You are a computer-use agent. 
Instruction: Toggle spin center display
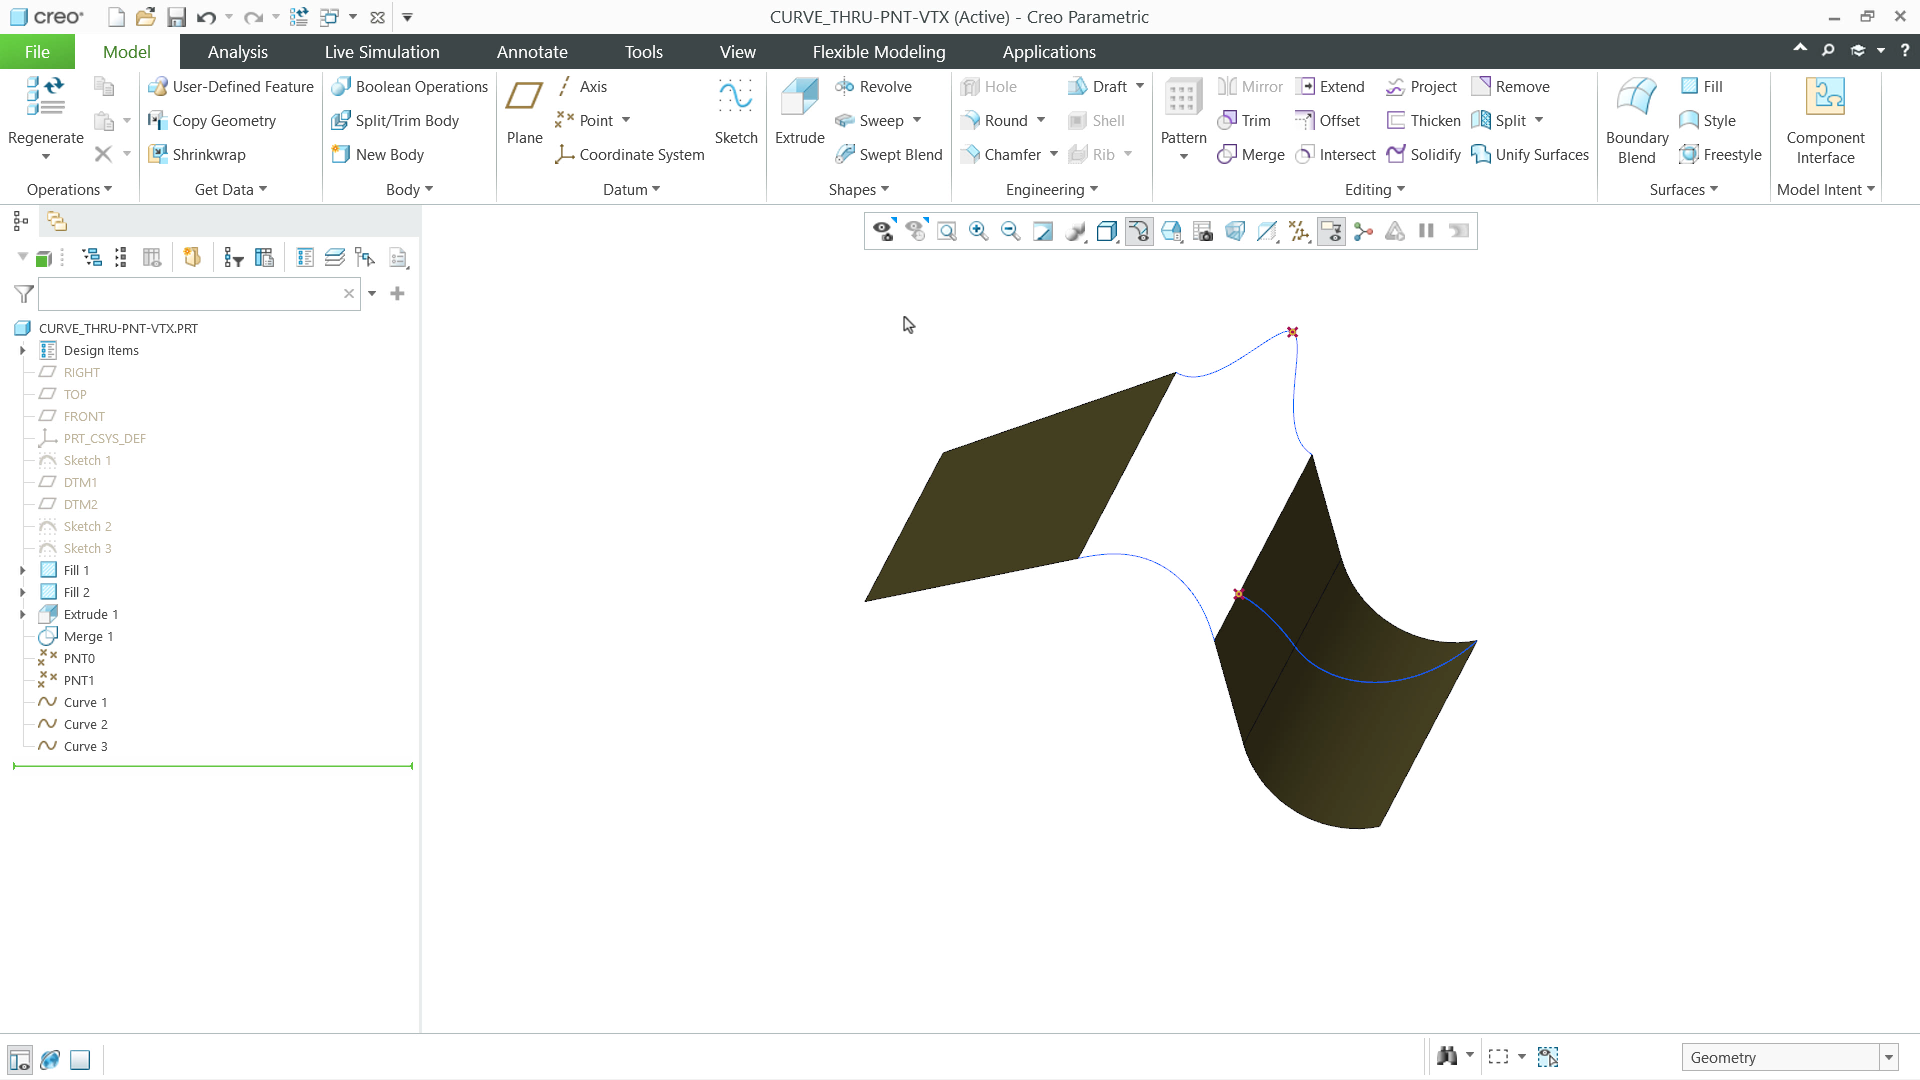coord(1363,232)
